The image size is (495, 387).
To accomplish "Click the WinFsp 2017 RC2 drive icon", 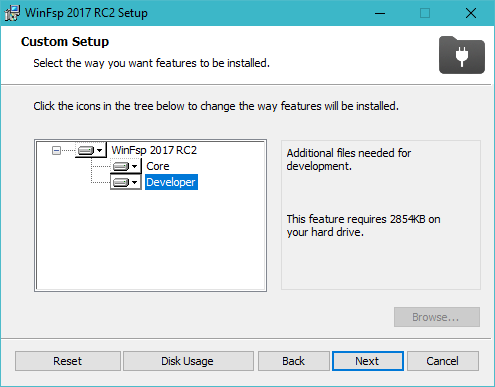I will coord(86,151).
